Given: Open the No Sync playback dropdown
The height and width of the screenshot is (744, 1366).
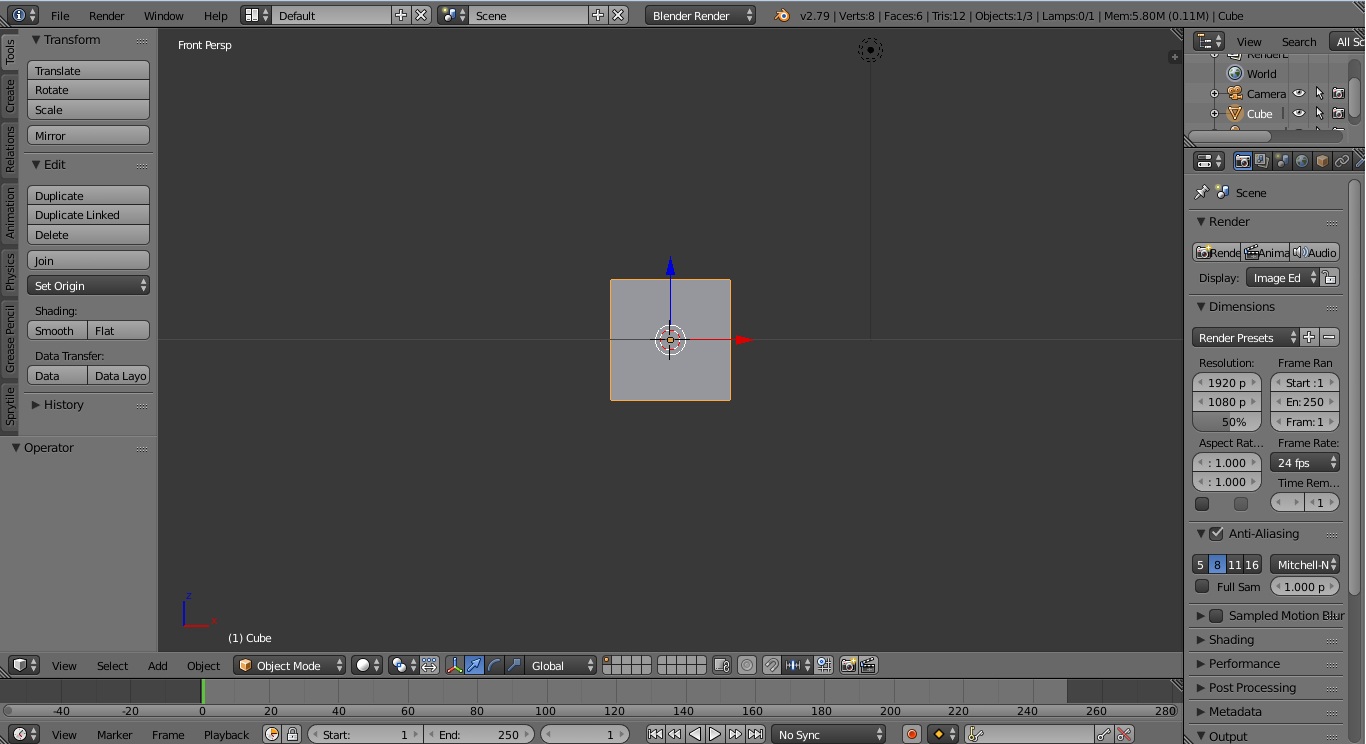Looking at the screenshot, I should click(x=829, y=734).
